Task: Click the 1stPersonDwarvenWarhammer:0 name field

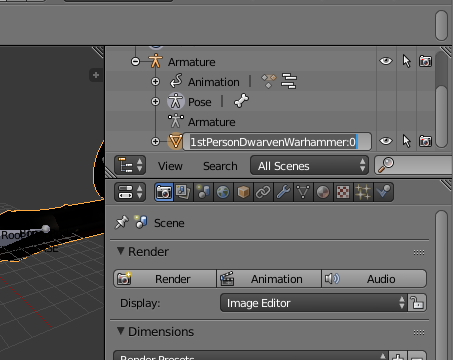Action: click(277, 142)
